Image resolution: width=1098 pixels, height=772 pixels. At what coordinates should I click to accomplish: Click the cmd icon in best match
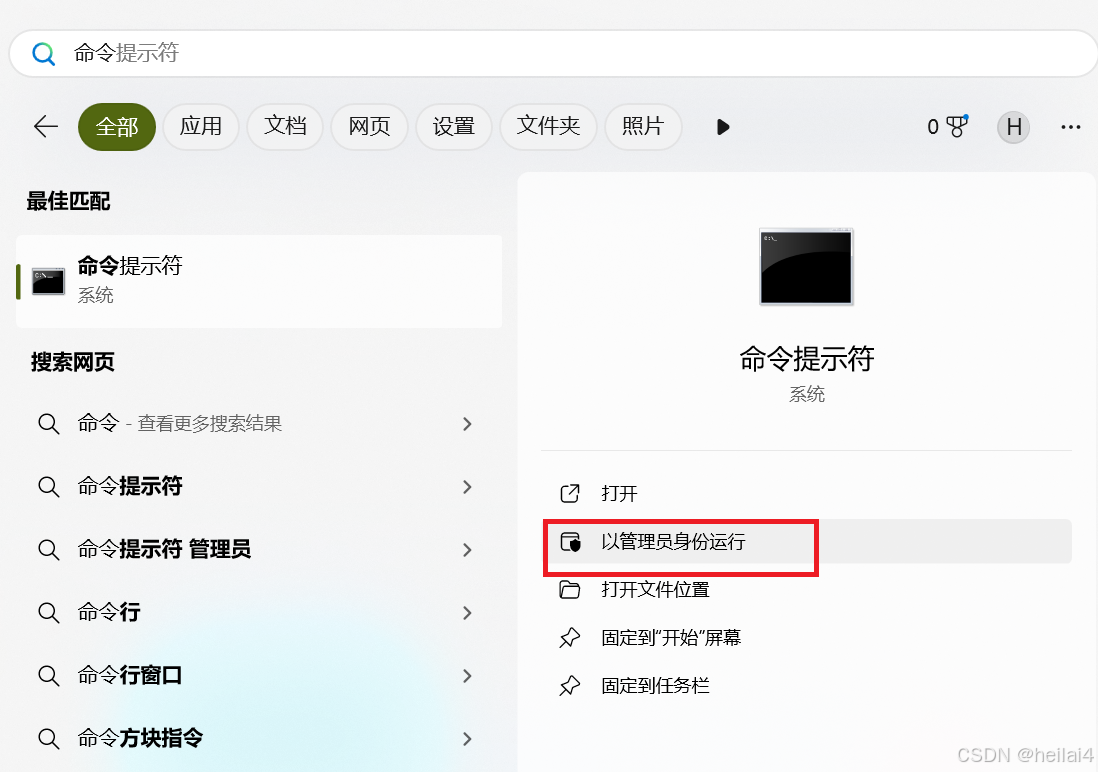tap(48, 281)
